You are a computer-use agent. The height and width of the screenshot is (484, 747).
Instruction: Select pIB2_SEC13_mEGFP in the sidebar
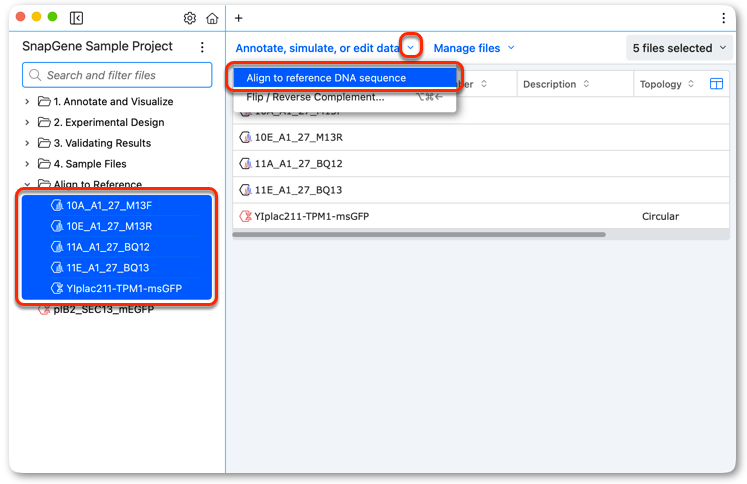(104, 310)
